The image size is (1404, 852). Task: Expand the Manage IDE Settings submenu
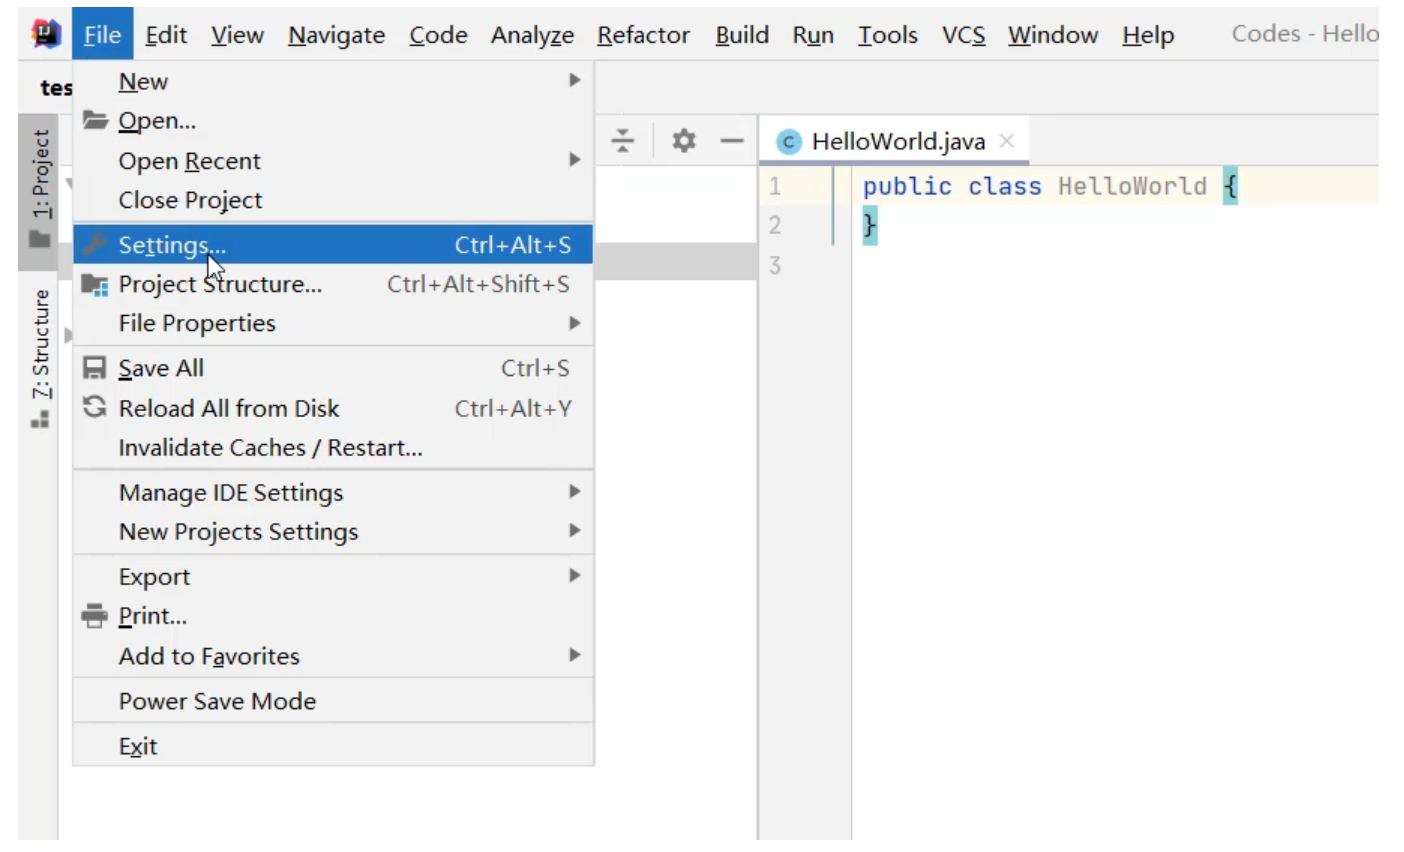(x=574, y=492)
